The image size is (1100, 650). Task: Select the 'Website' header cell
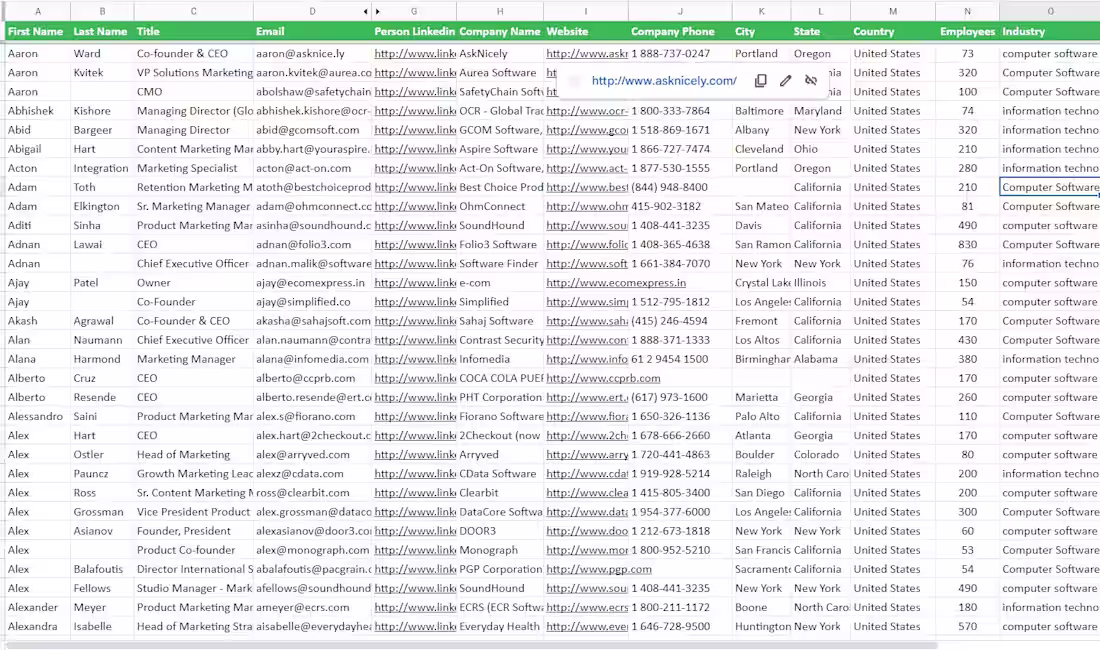coord(586,32)
